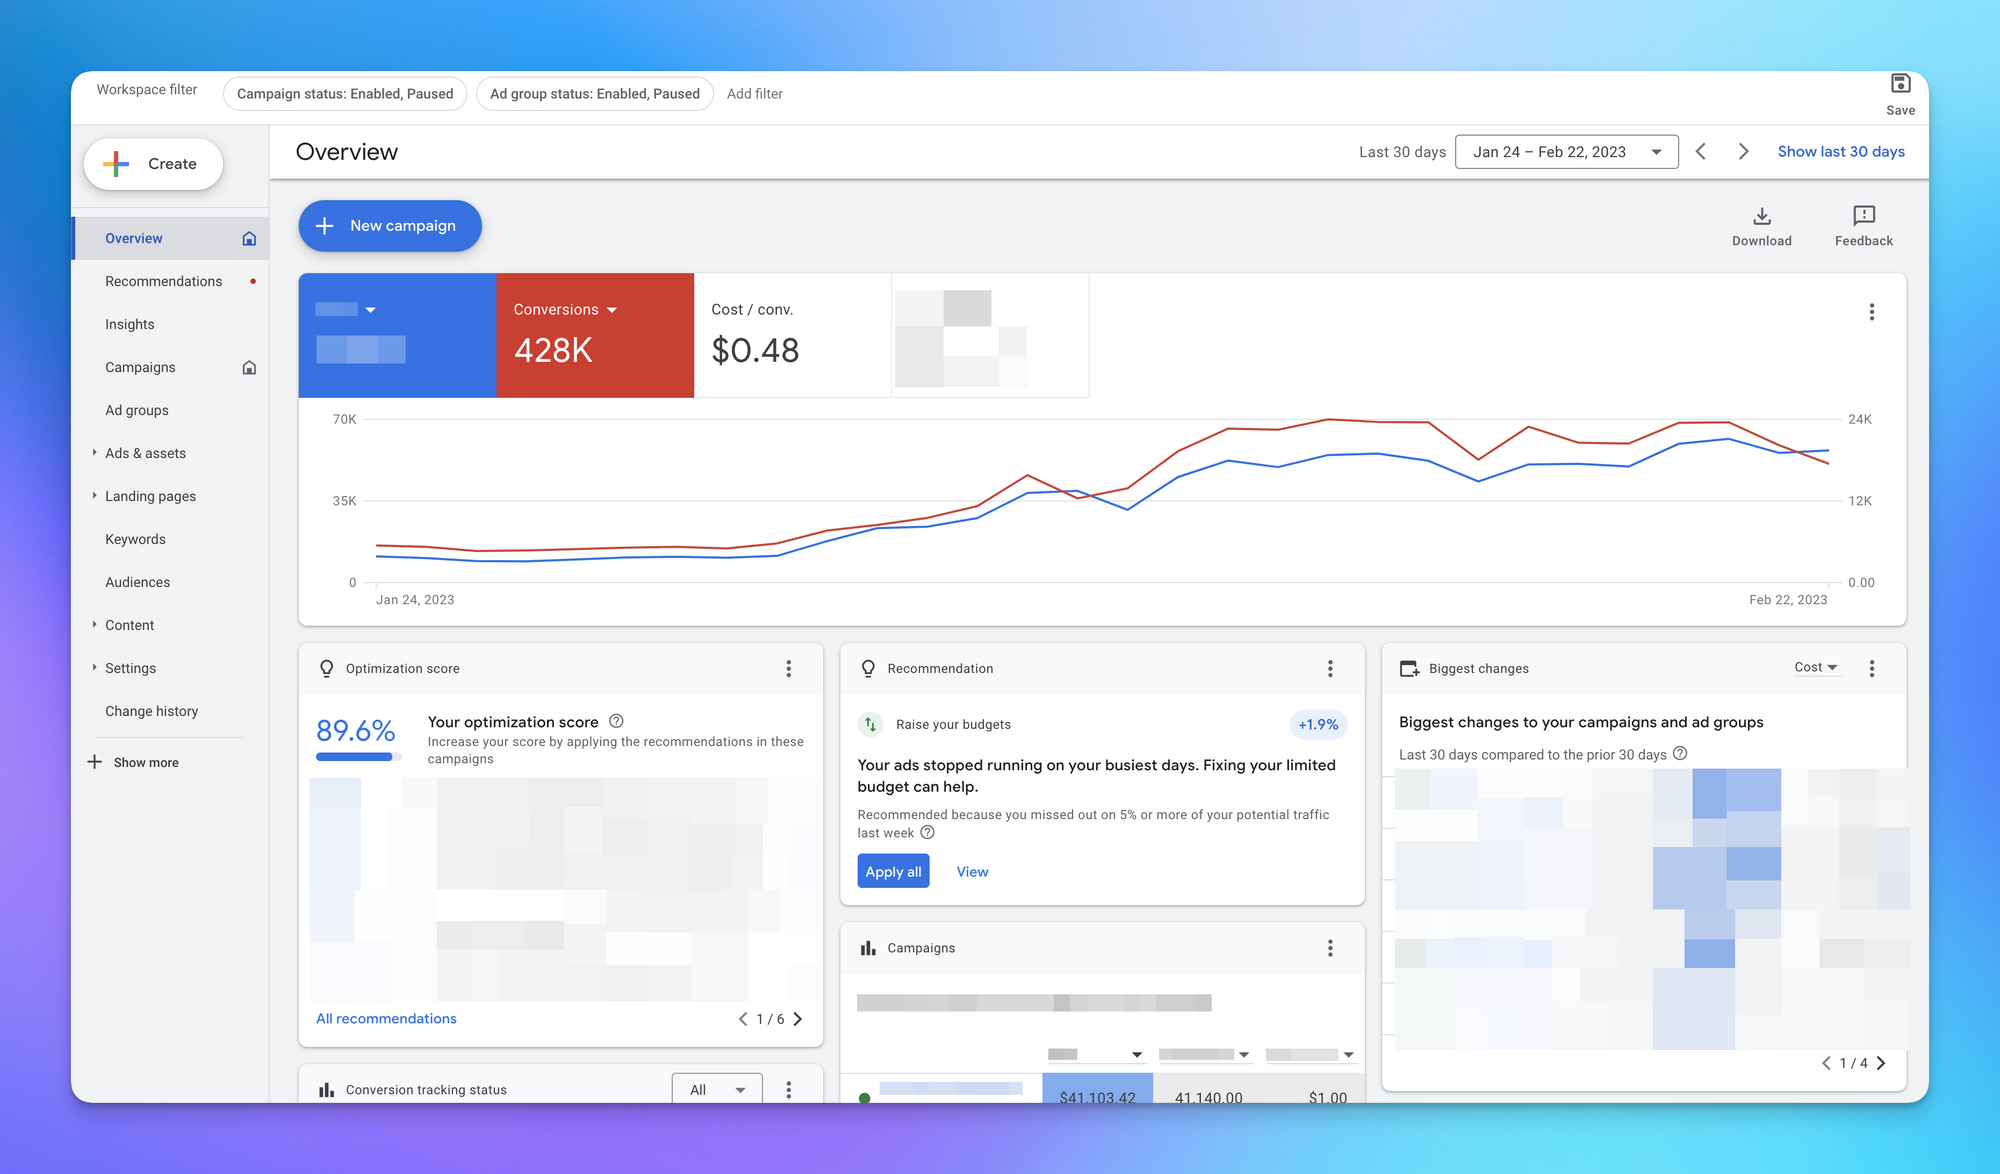Click help icon next to 'last week'
The width and height of the screenshot is (2000, 1174).
[x=927, y=832]
